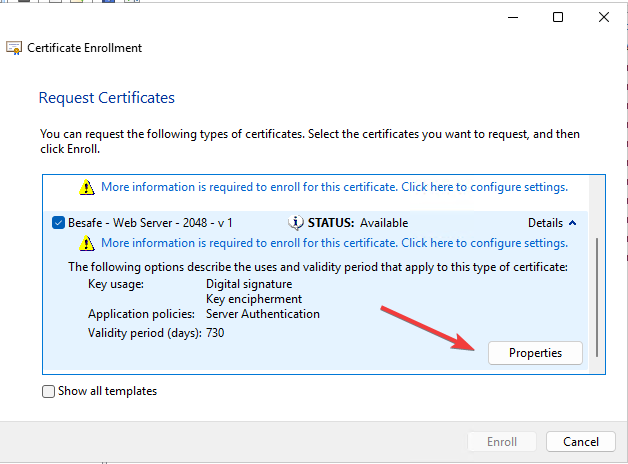Image resolution: width=628 pixels, height=464 pixels.
Task: Open the configure settings link under Besafe certificate
Action: 334,243
